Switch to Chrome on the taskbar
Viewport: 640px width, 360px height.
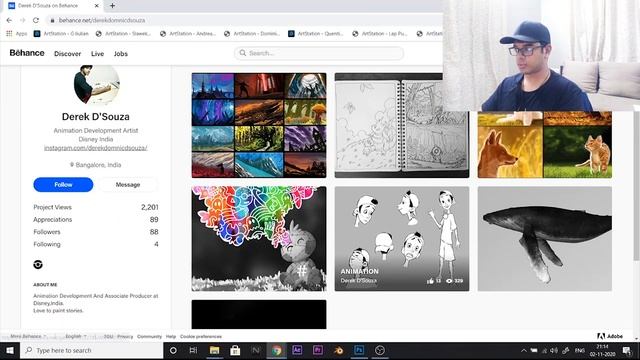[x=276, y=350]
